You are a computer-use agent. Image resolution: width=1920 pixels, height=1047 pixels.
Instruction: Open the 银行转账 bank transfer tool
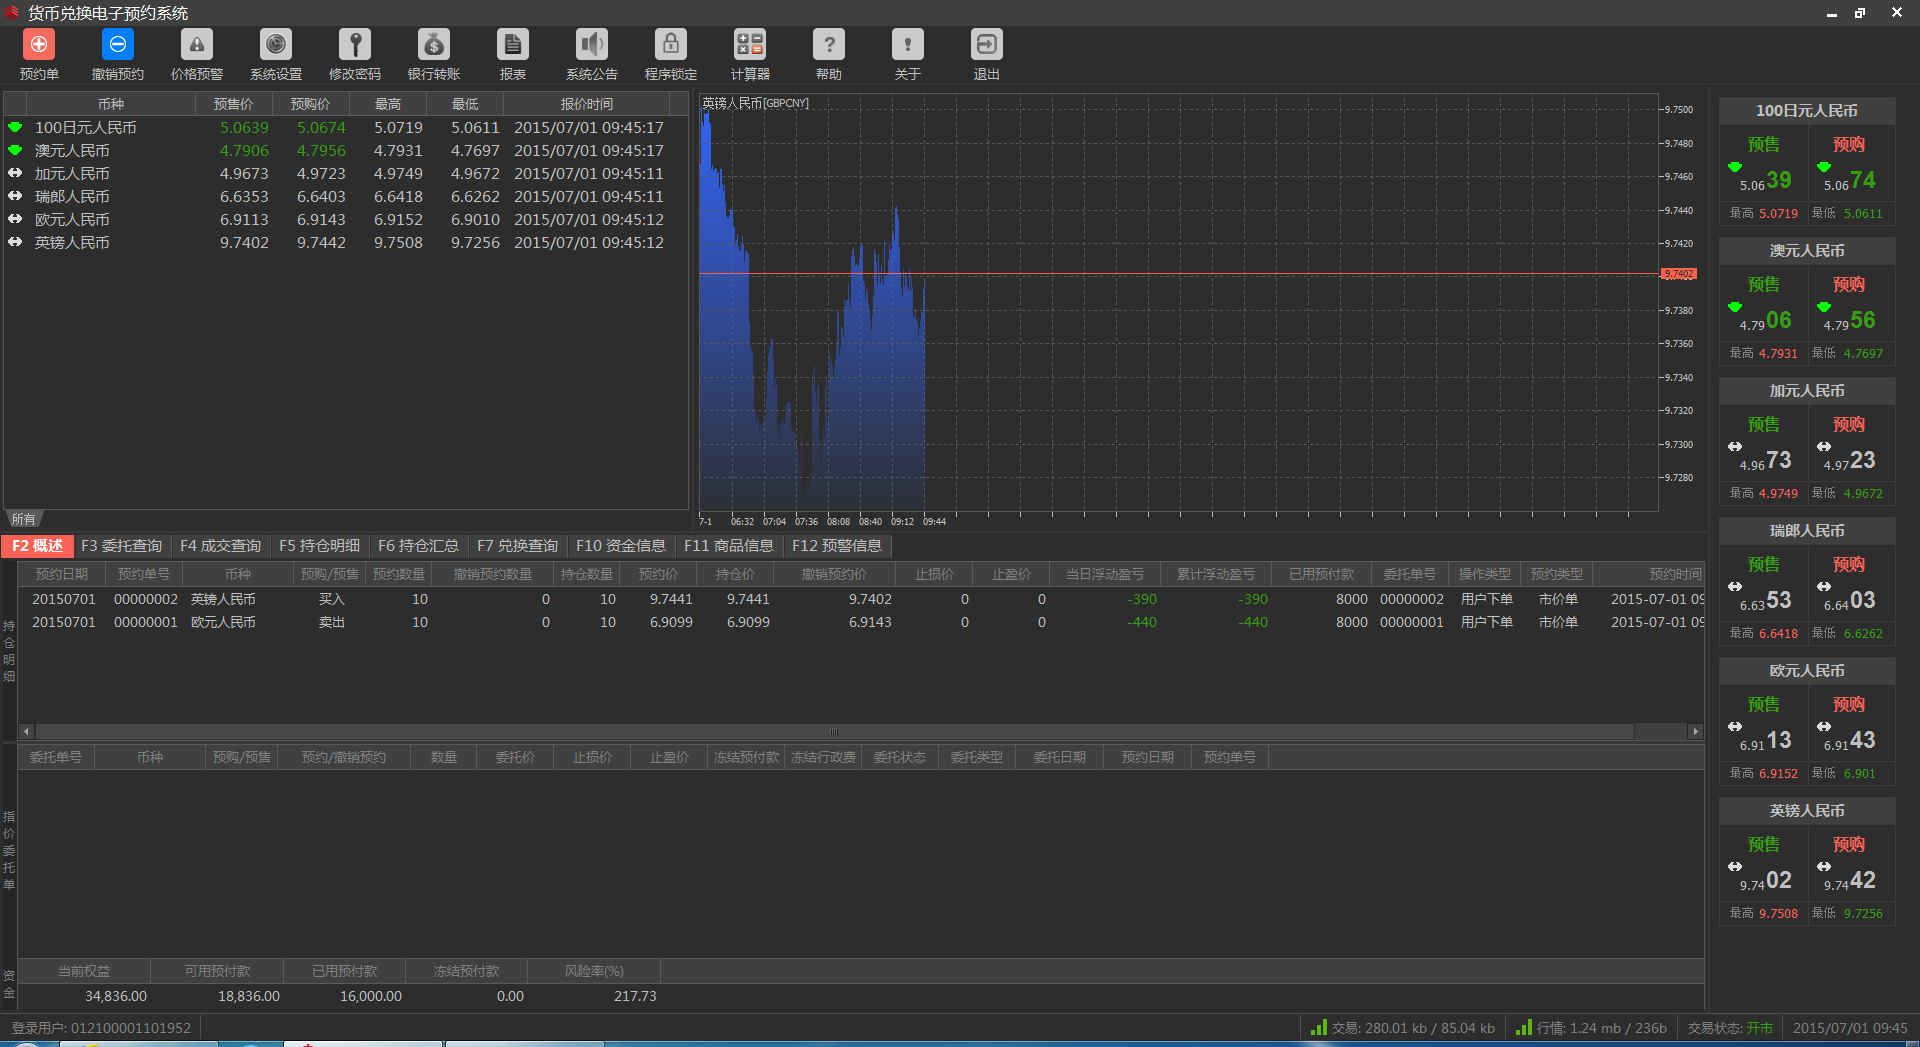coord(433,46)
